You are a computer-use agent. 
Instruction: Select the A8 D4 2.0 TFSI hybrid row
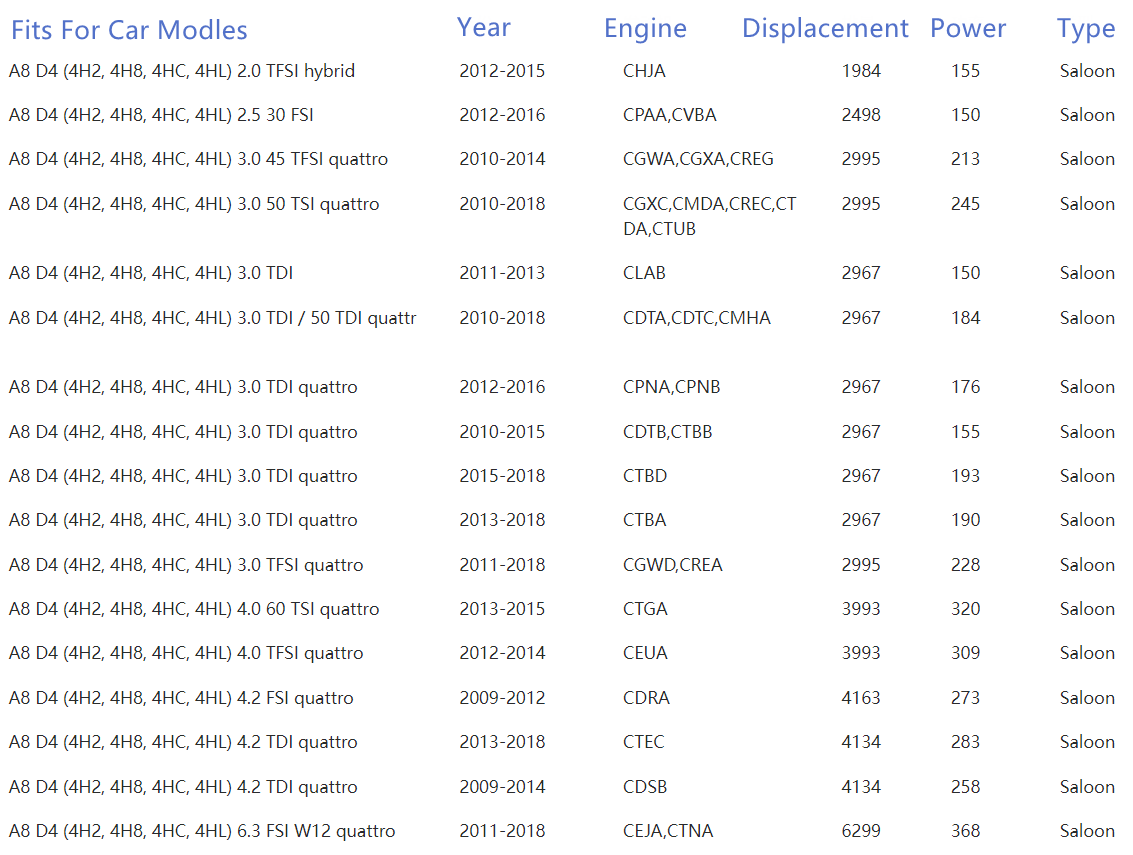tap(562, 71)
